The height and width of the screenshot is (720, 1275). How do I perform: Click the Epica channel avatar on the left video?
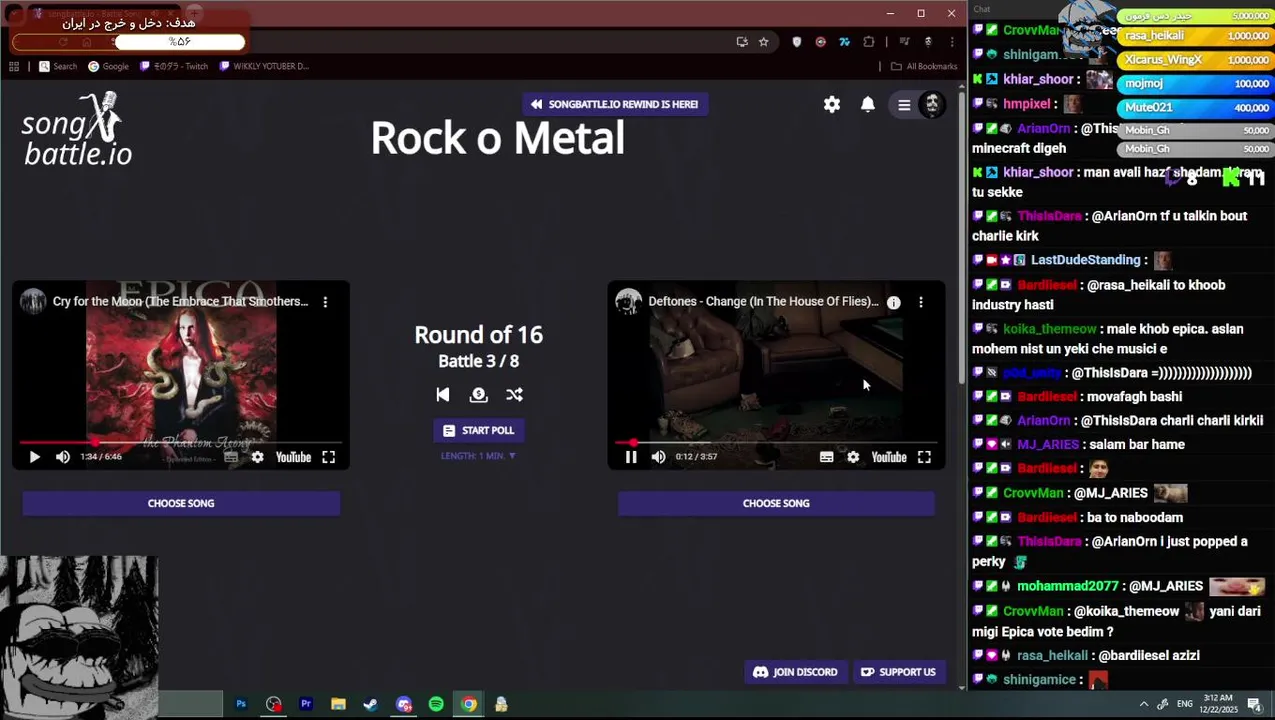33,301
